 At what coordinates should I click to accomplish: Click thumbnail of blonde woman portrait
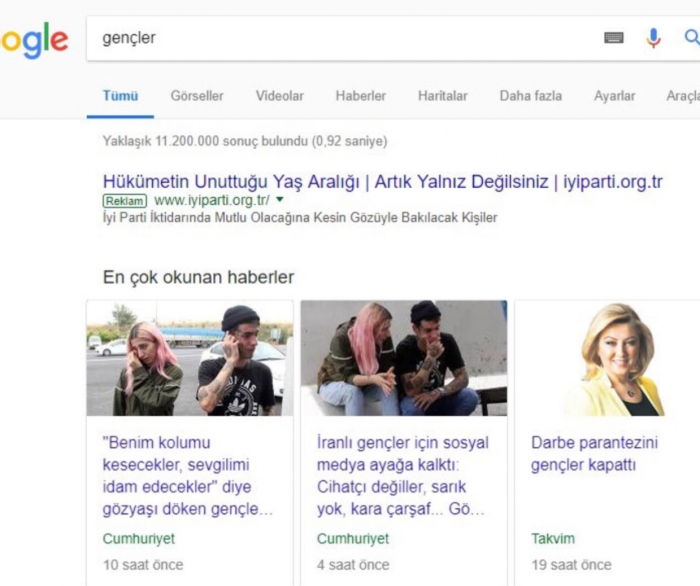(612, 358)
